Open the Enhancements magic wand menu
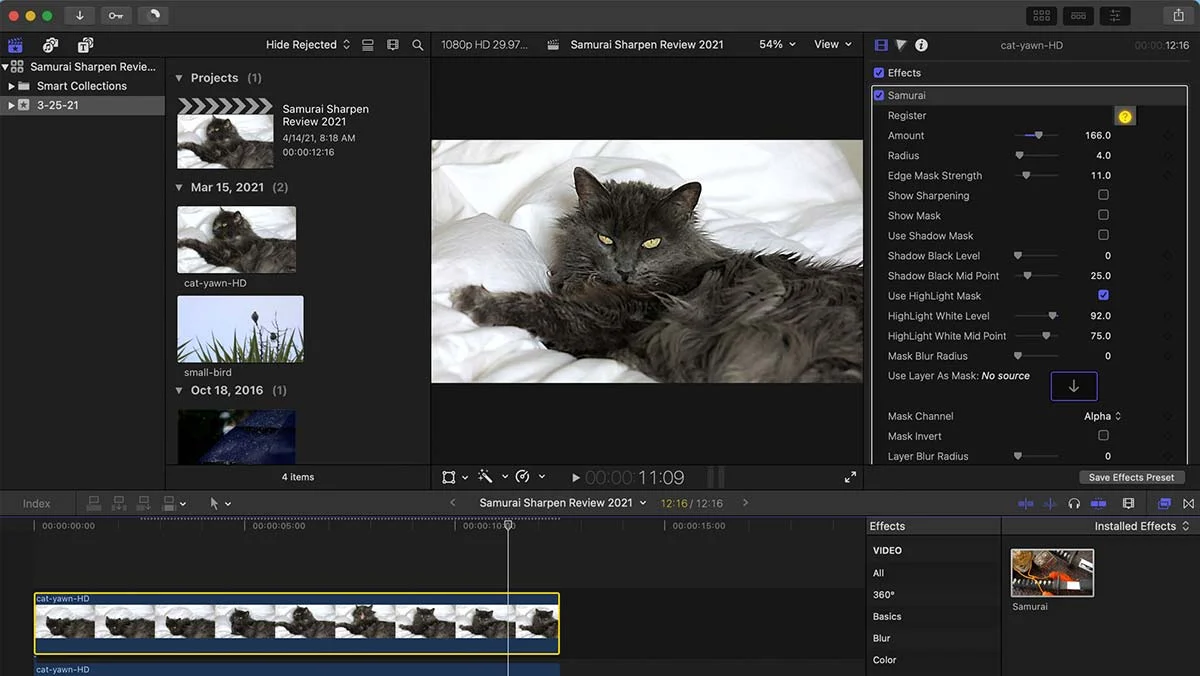 pyautogui.click(x=487, y=477)
